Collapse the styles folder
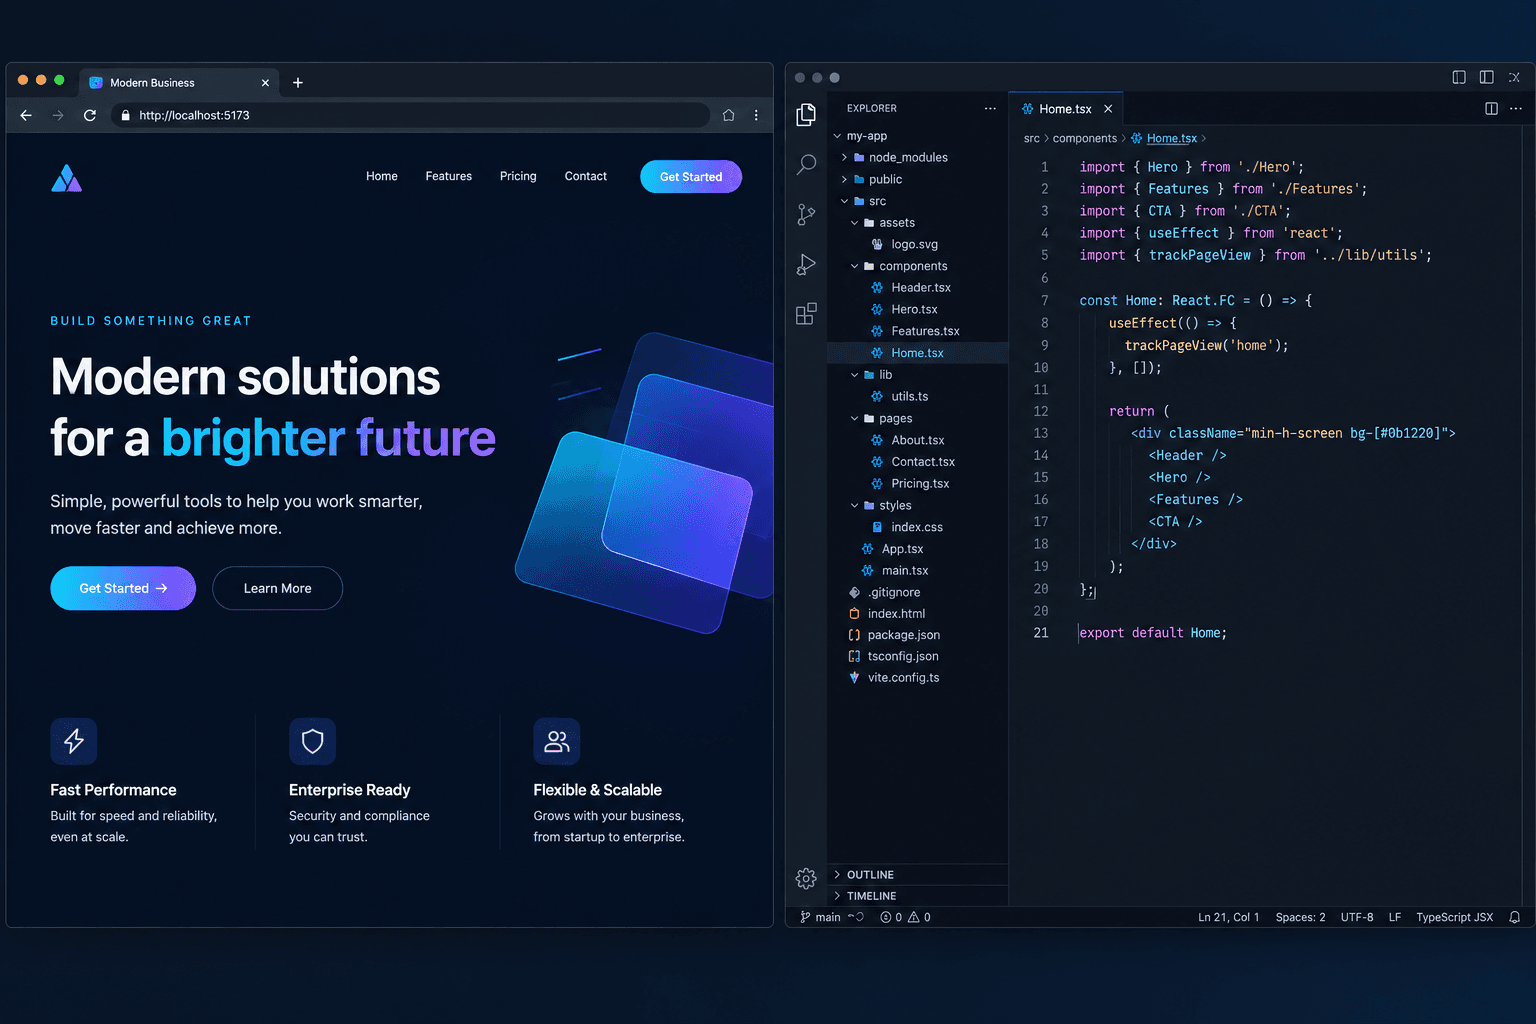This screenshot has width=1536, height=1024. [854, 506]
